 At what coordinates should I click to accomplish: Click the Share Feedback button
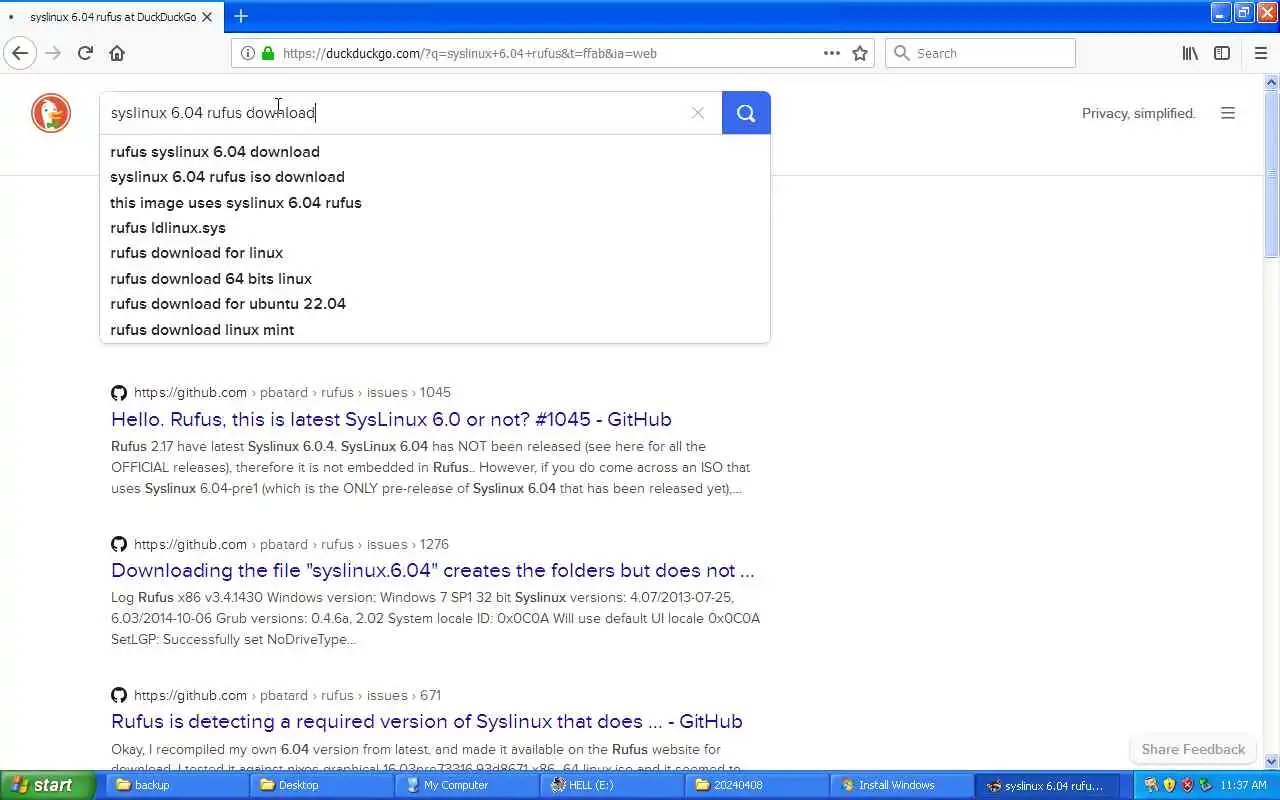tap(1193, 749)
